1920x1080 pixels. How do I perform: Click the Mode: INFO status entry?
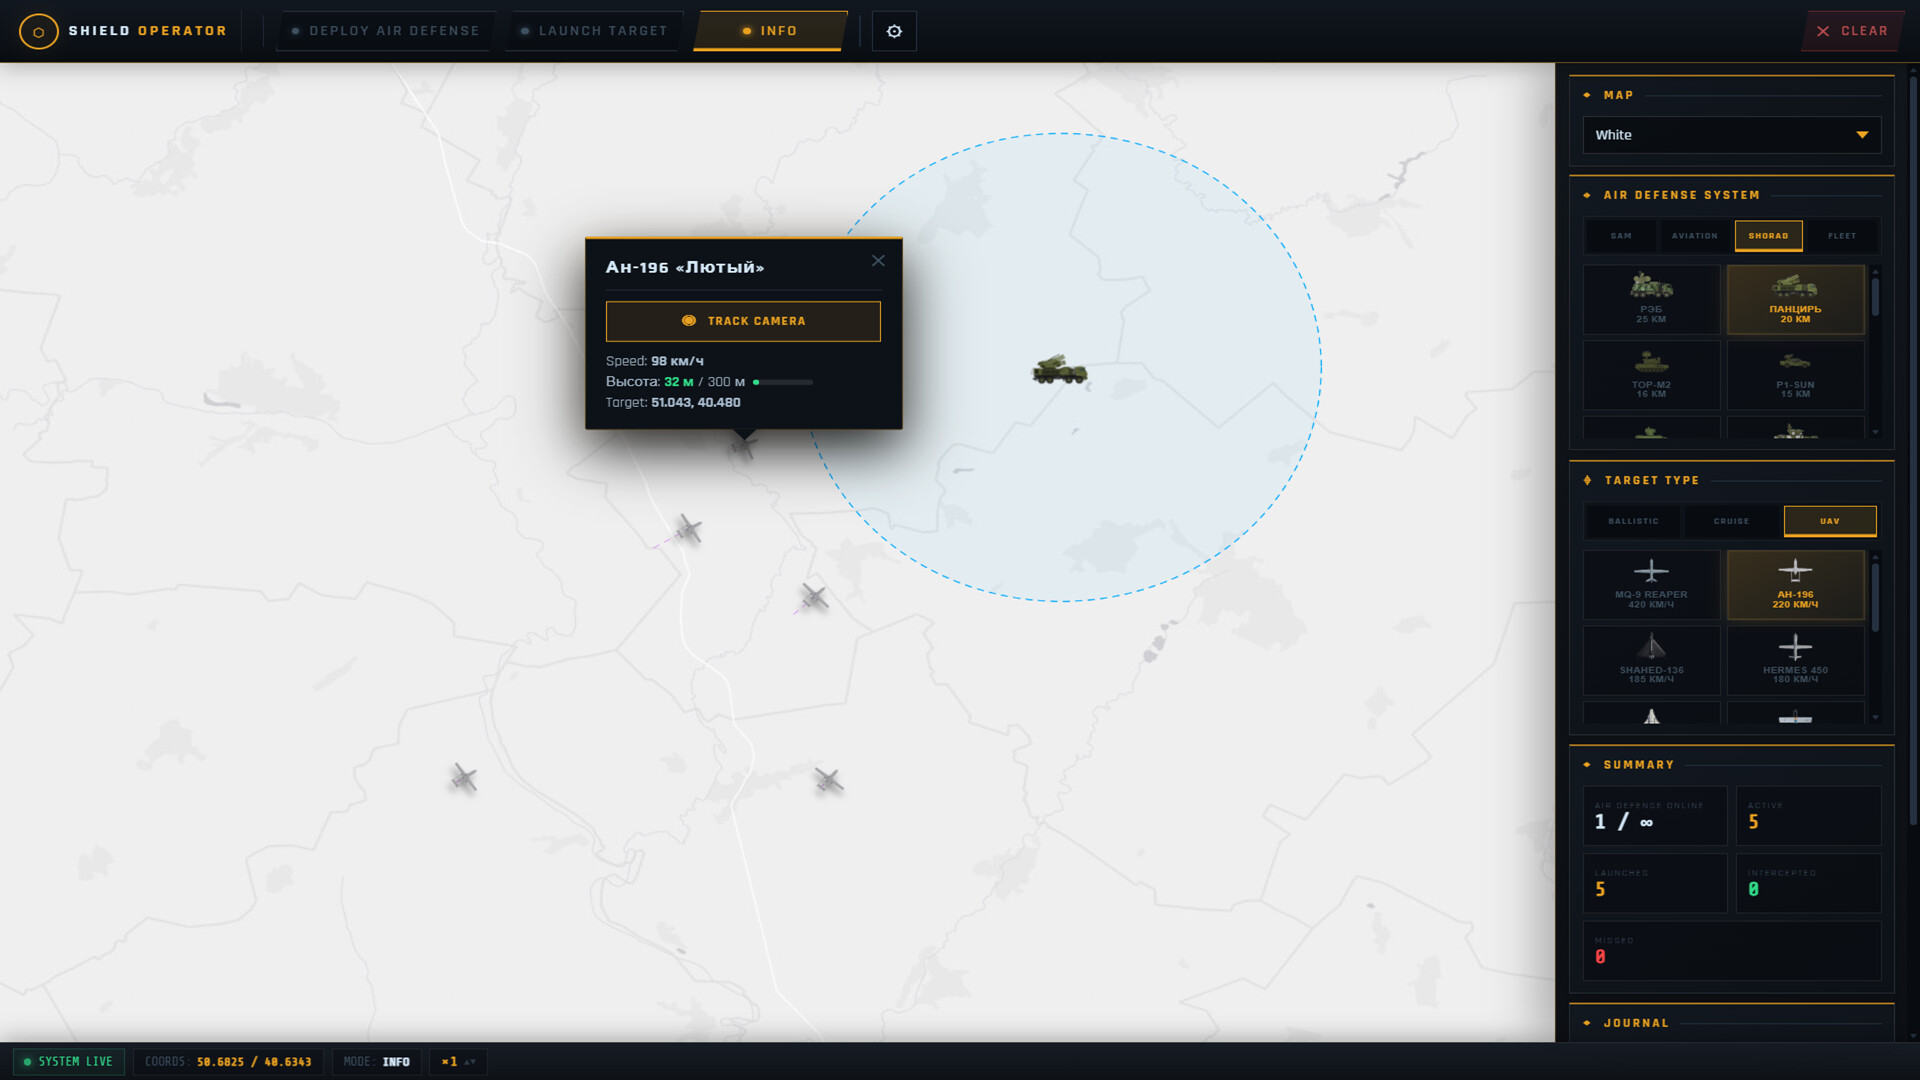pos(376,1062)
